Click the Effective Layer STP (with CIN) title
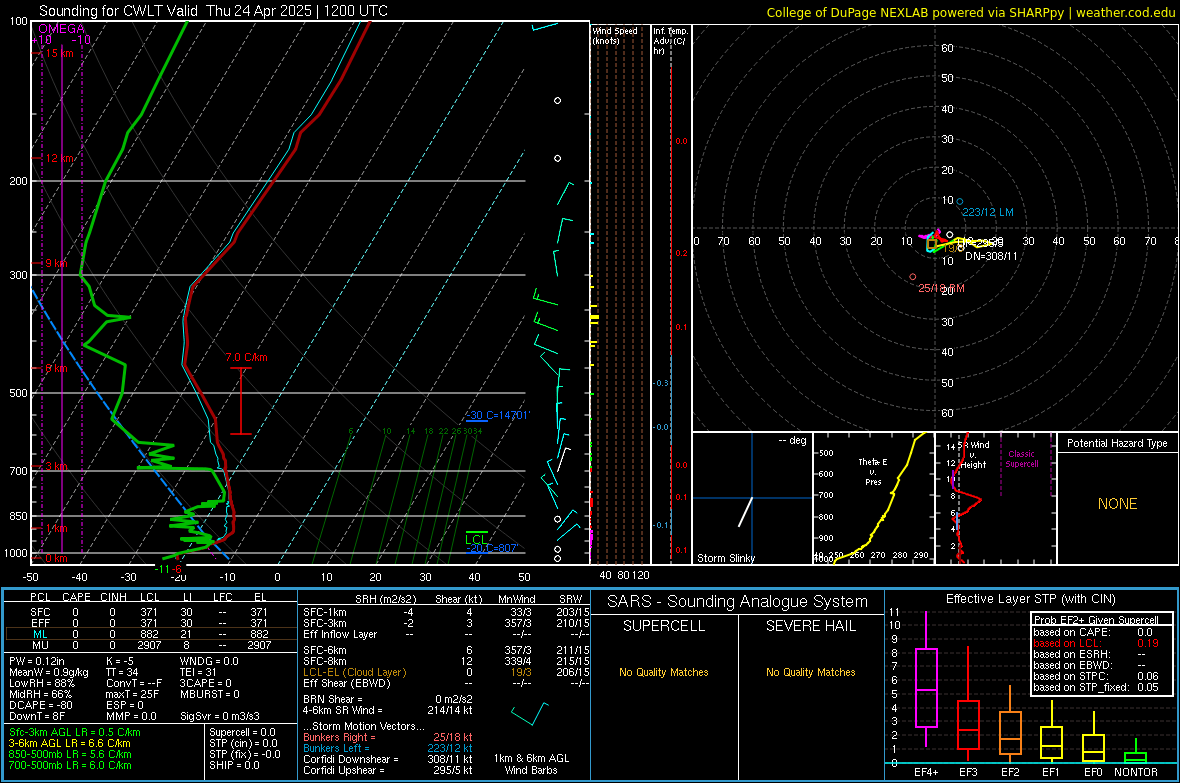The width and height of the screenshot is (1180, 783). pyautogui.click(x=1030, y=599)
